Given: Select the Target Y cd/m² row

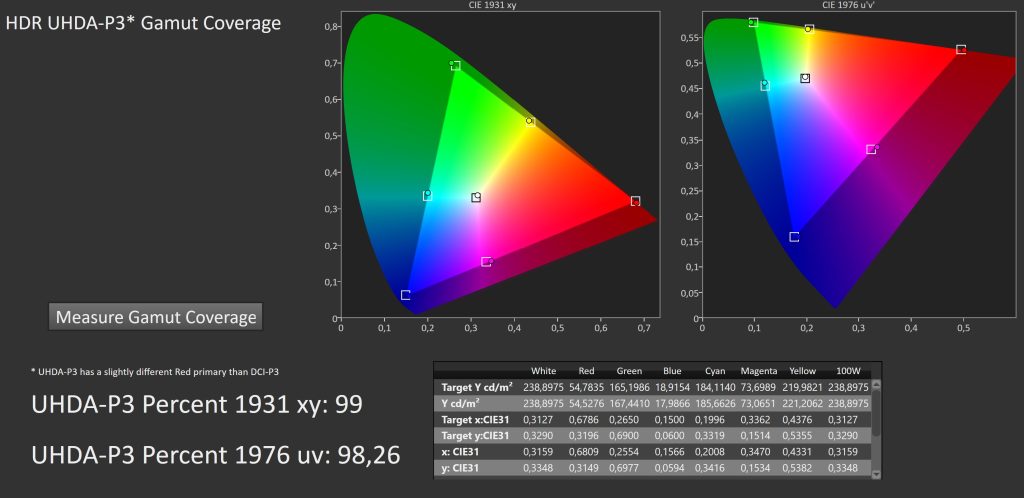Looking at the screenshot, I should pos(477,386).
